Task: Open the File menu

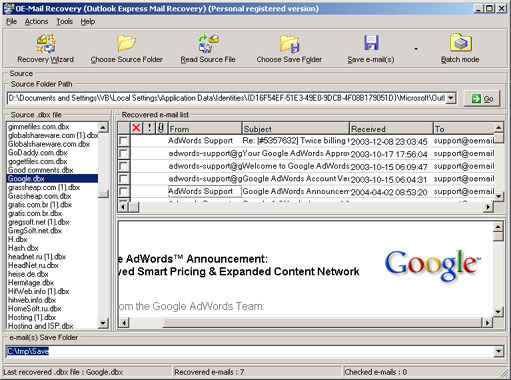Action: [x=11, y=22]
